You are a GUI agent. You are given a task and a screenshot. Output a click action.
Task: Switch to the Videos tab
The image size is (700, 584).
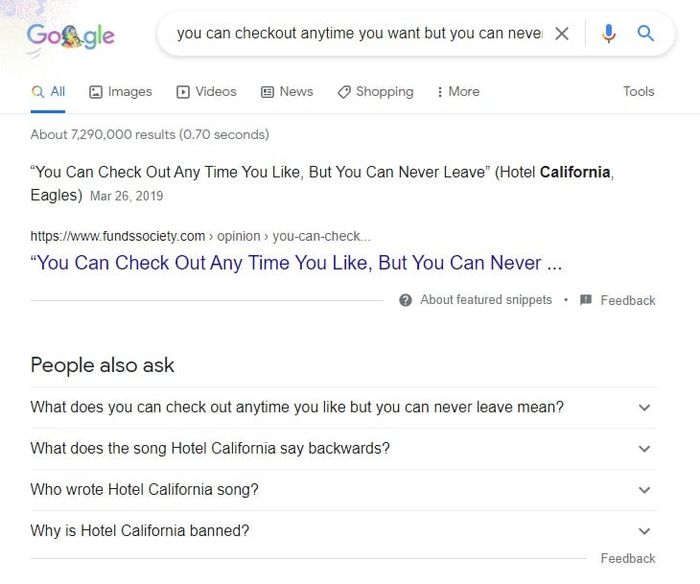(206, 92)
